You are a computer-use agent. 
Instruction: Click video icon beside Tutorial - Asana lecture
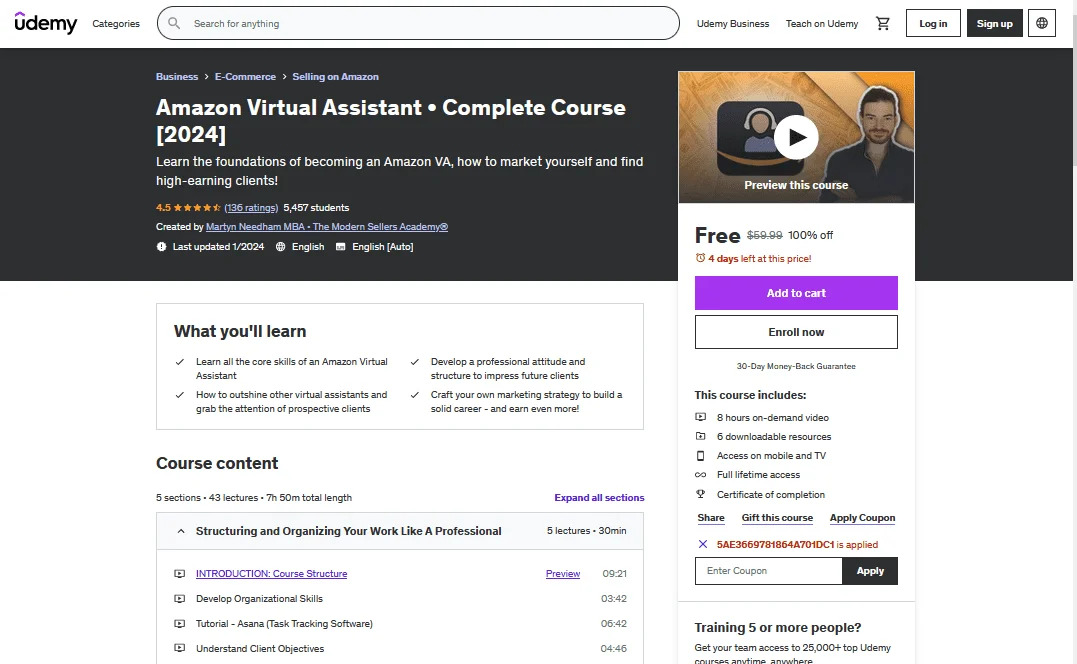tap(179, 623)
